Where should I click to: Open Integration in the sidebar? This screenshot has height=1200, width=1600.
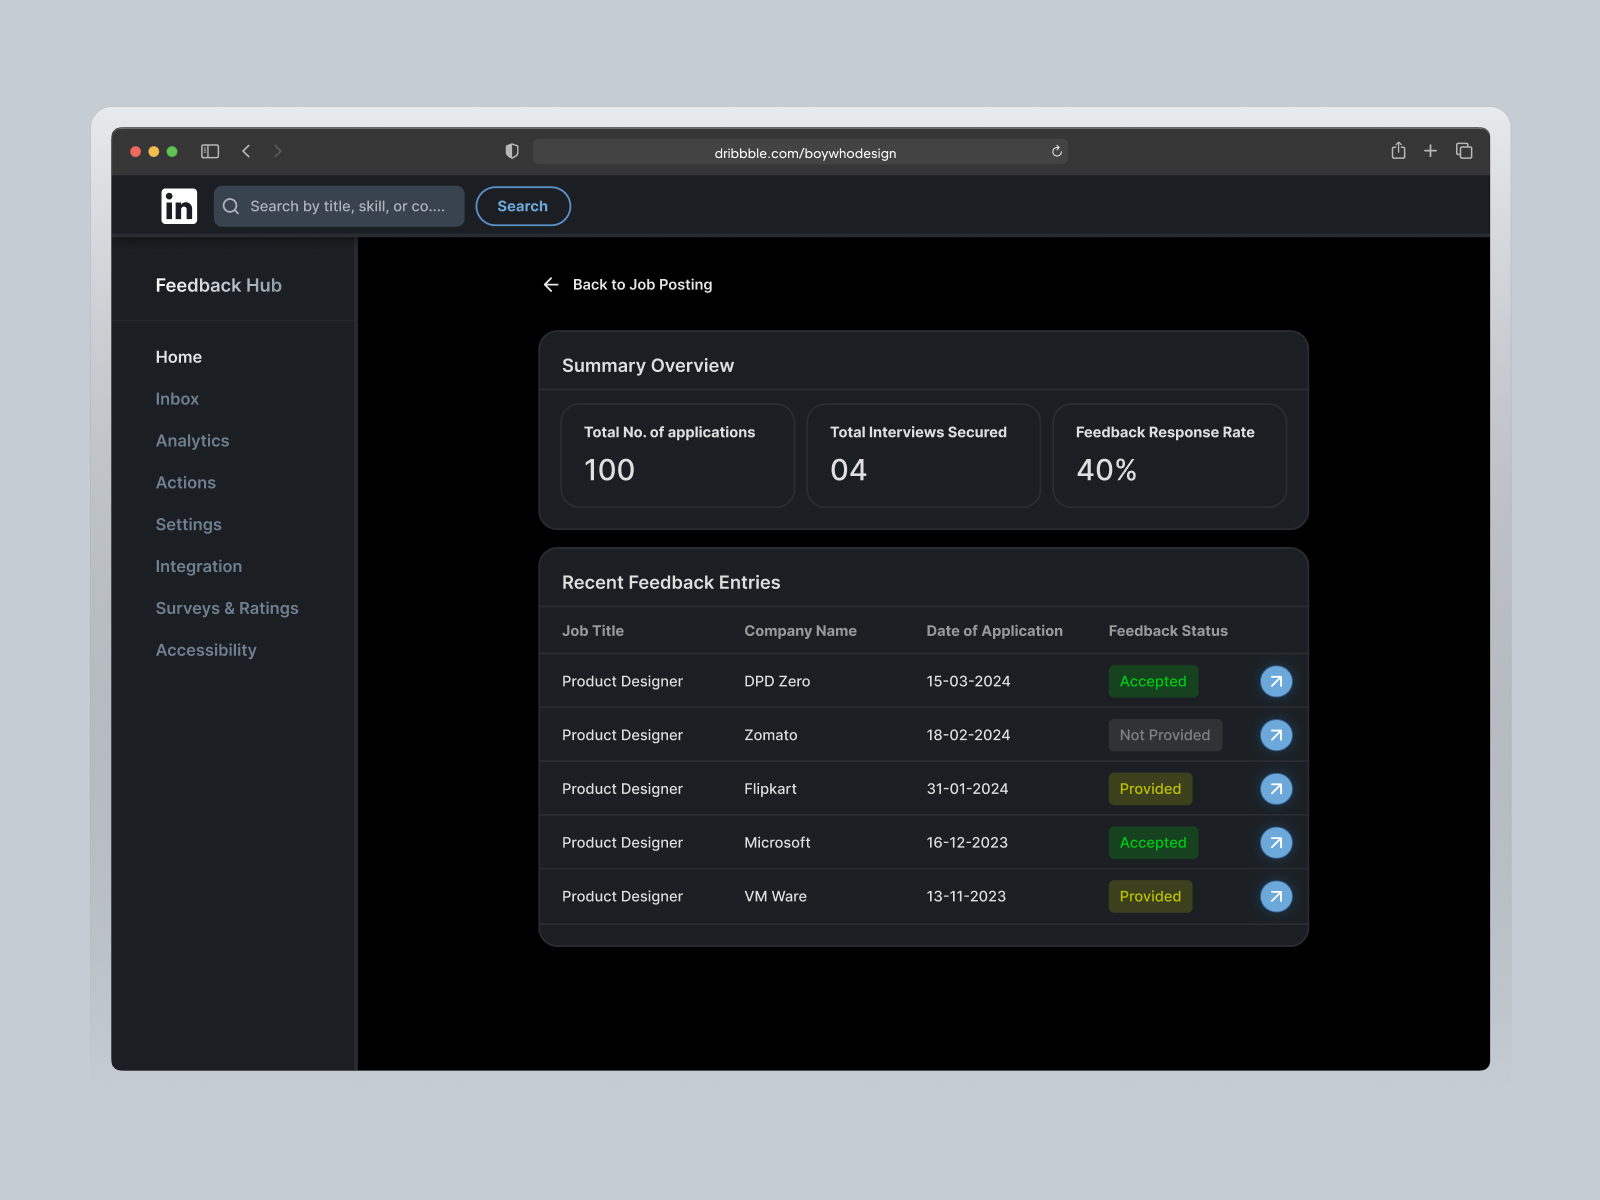tap(199, 567)
